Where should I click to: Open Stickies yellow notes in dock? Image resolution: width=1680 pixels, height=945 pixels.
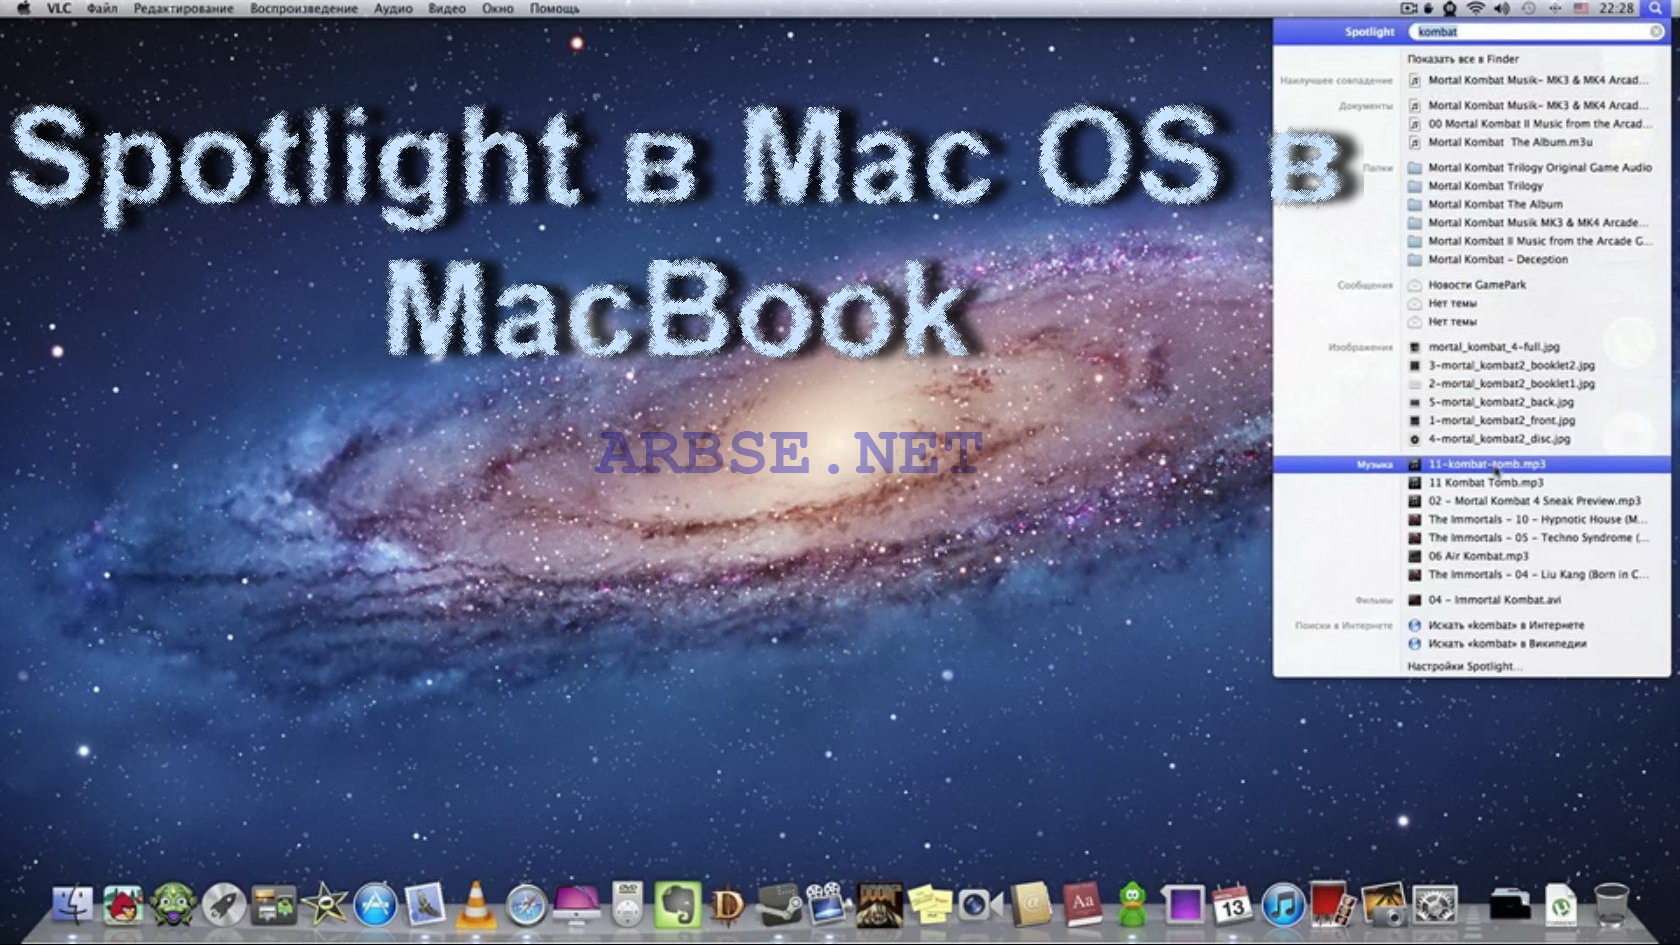(x=930, y=905)
